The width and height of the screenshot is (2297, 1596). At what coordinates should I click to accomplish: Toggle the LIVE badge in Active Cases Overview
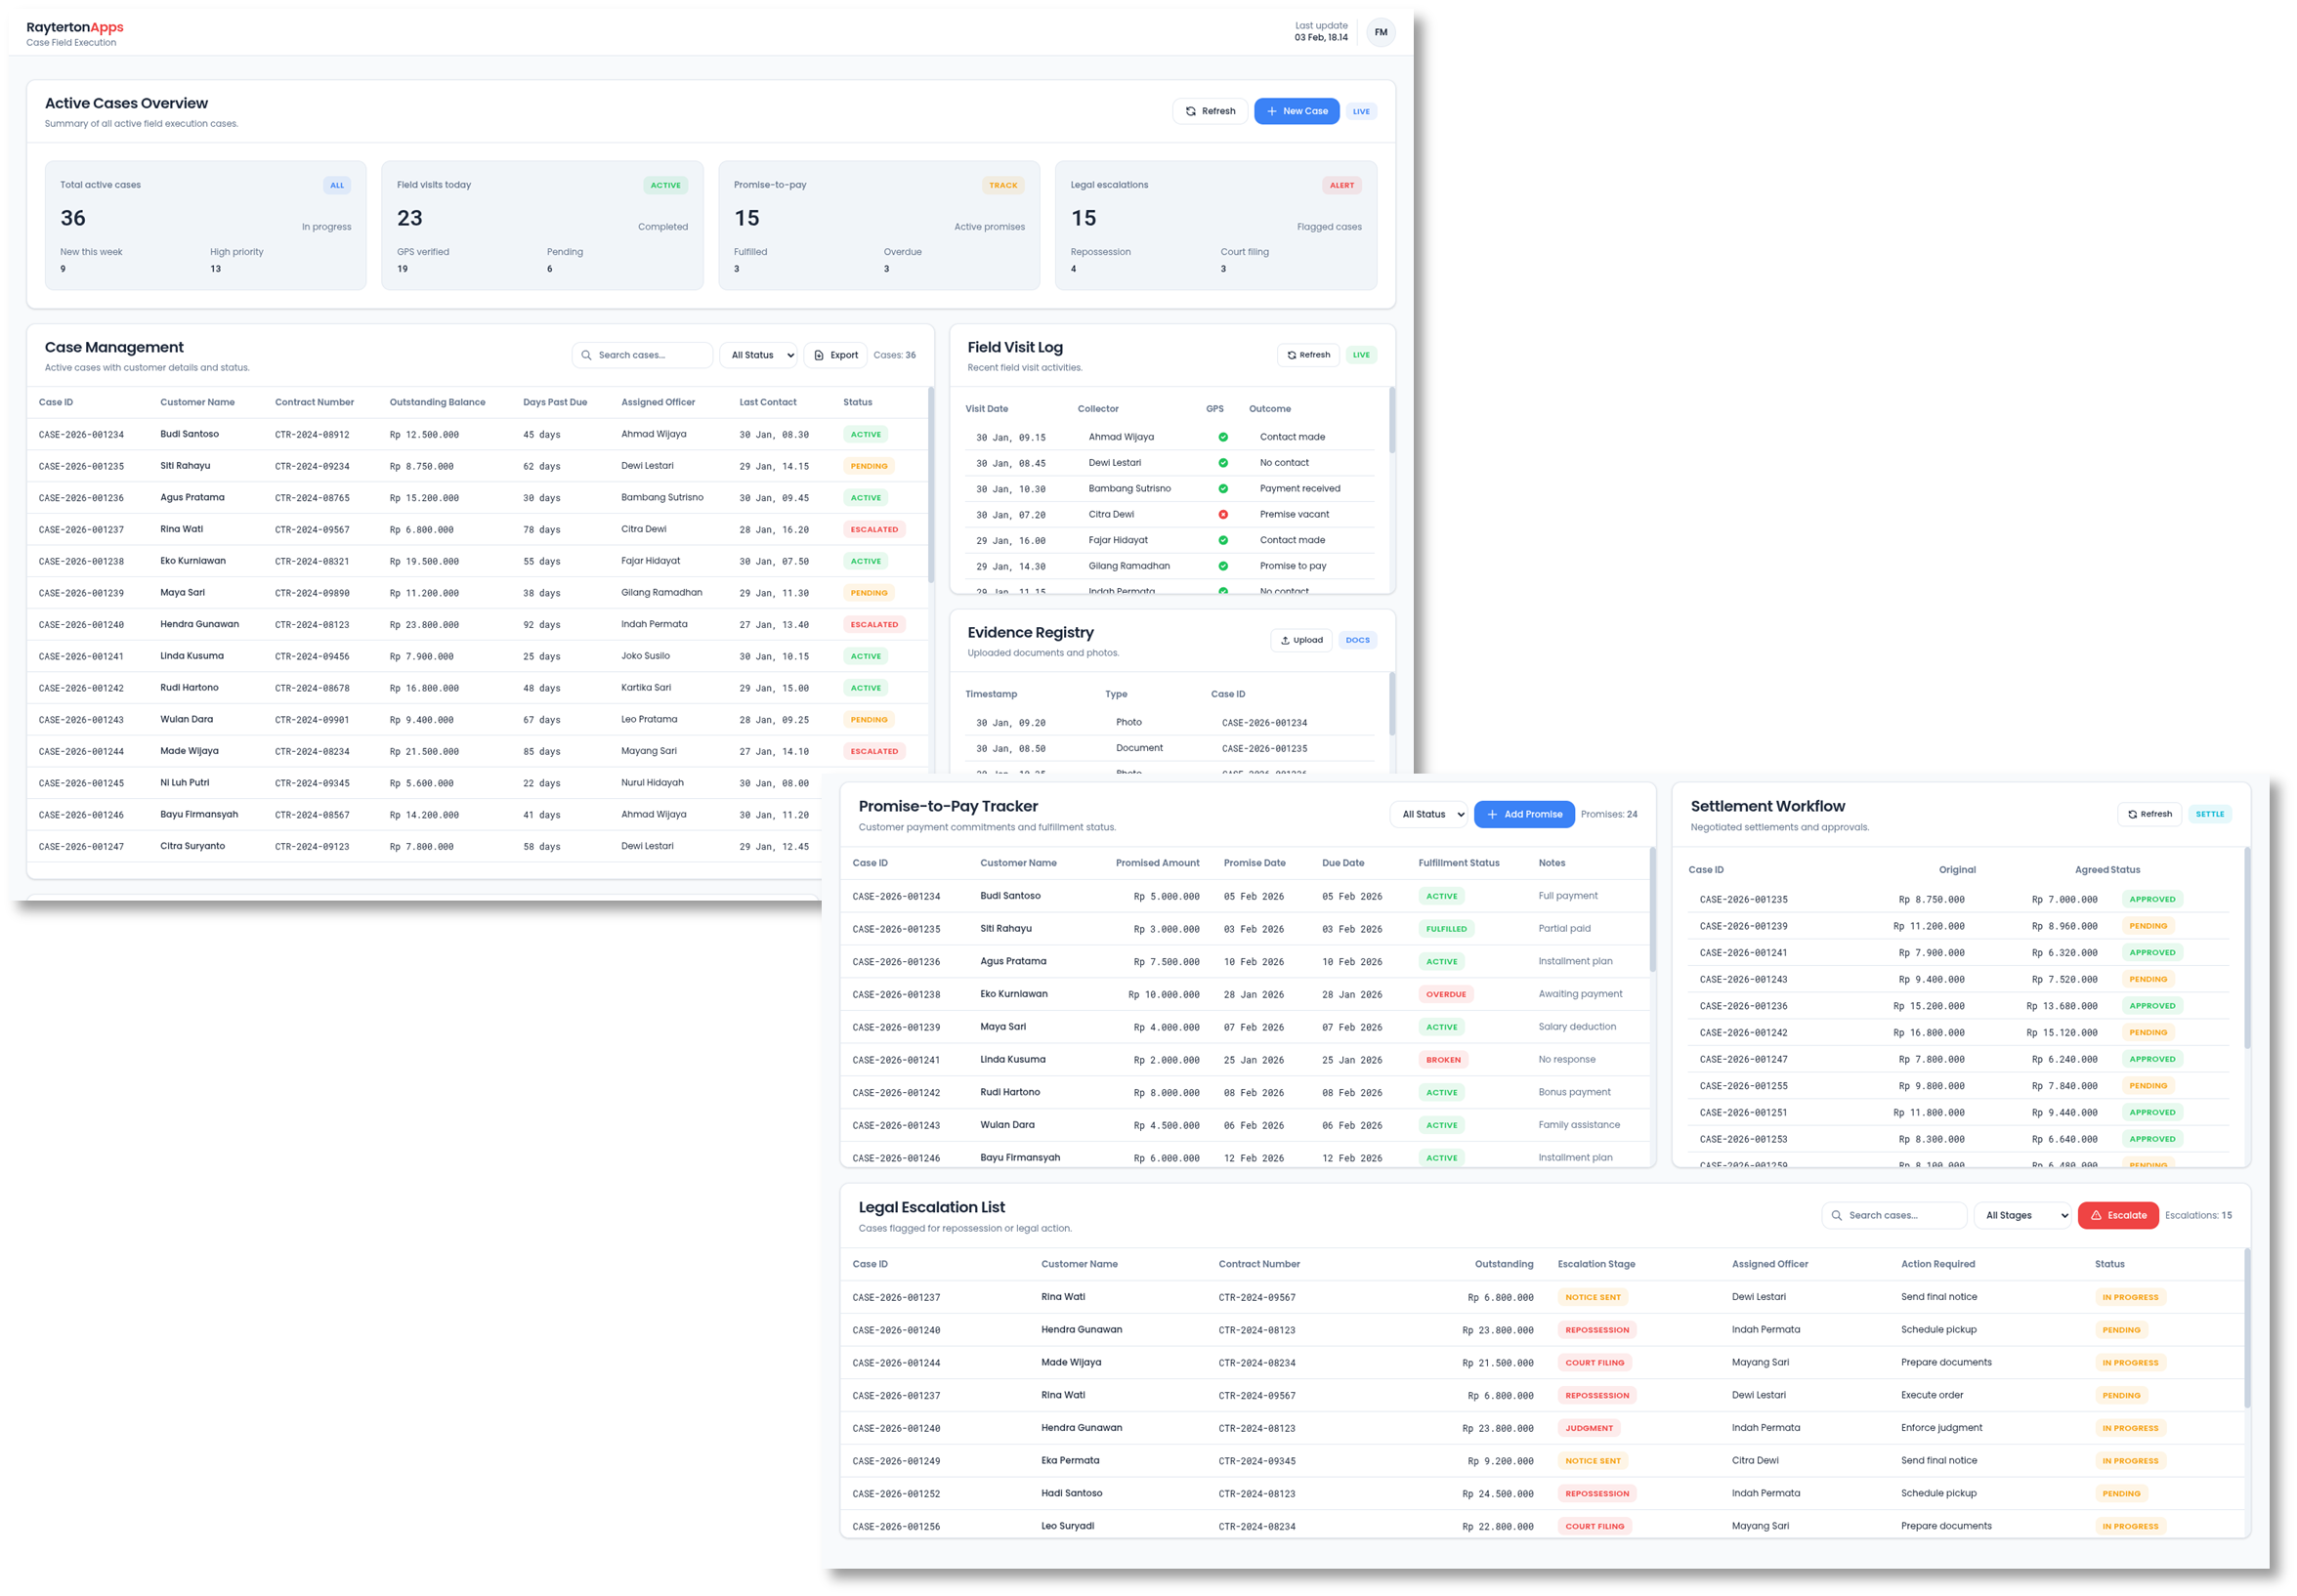(x=1361, y=110)
